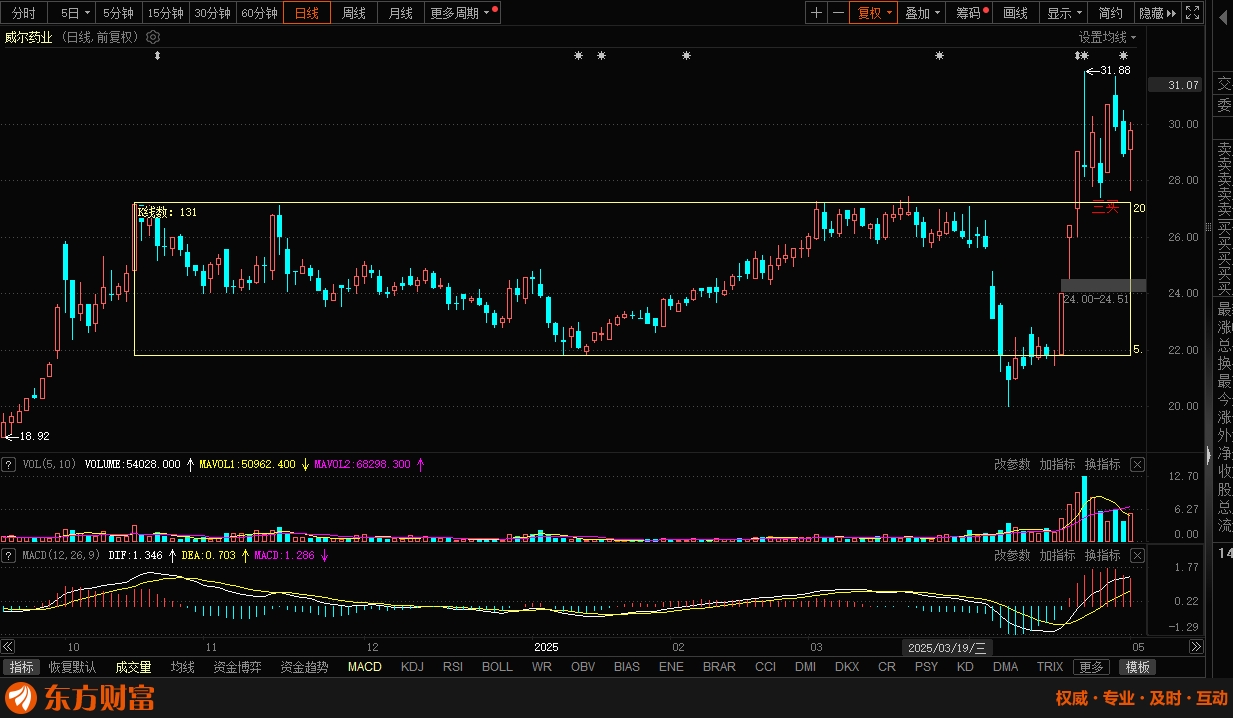This screenshot has height=718, width=1233.
Task: Toggle 画线 drawing tools
Action: tap(1016, 13)
